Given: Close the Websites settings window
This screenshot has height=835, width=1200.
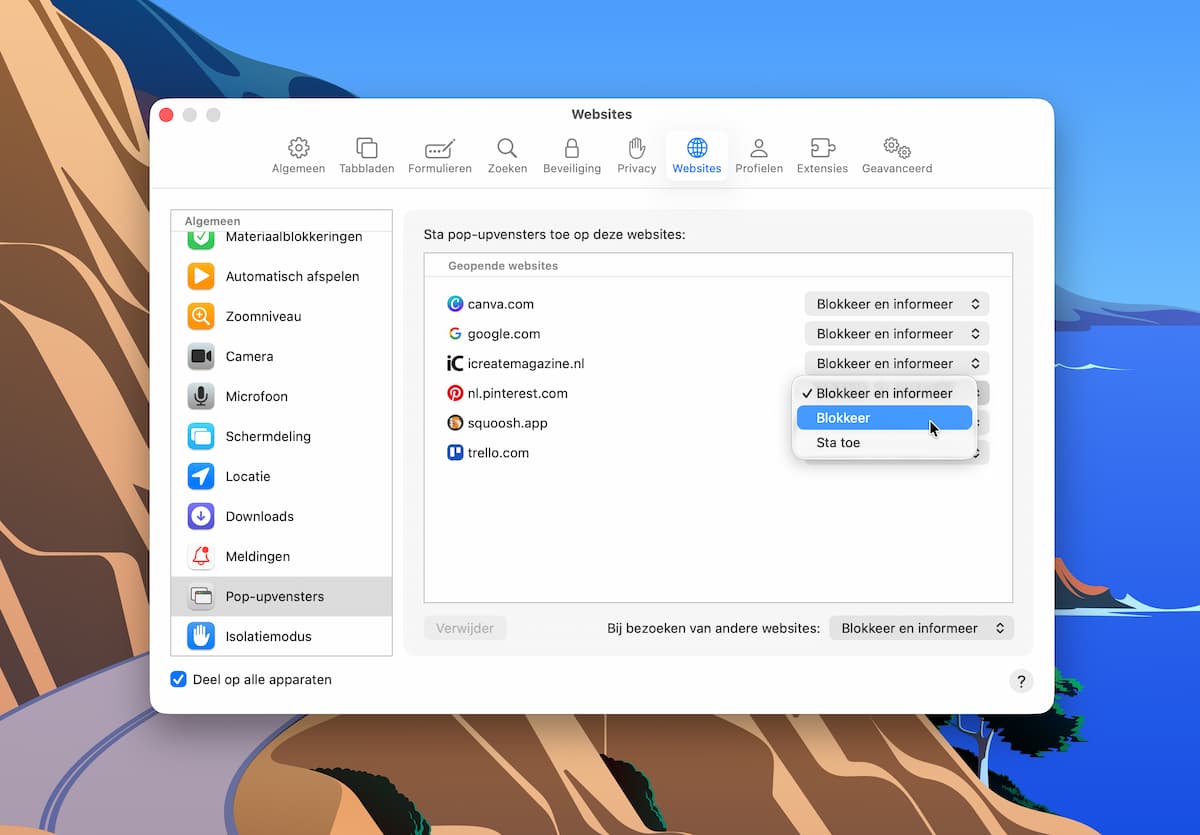Looking at the screenshot, I should click(x=166, y=115).
